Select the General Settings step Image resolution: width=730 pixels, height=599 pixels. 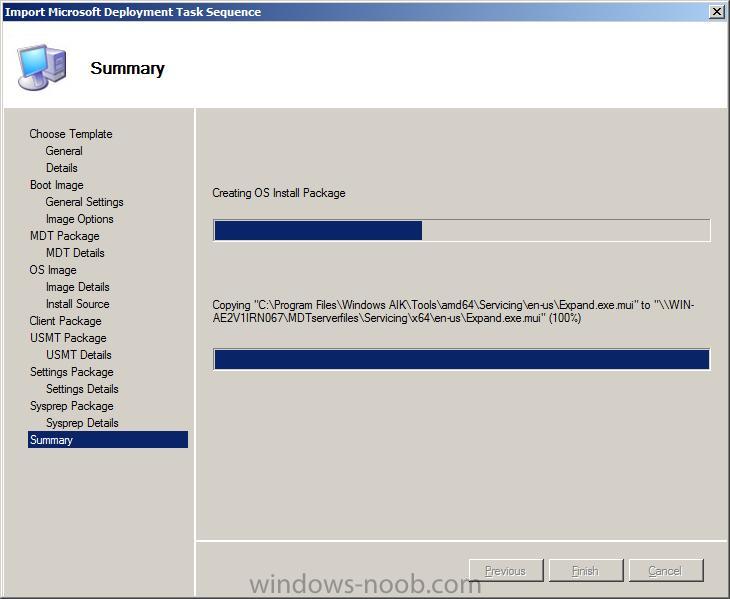click(x=84, y=202)
